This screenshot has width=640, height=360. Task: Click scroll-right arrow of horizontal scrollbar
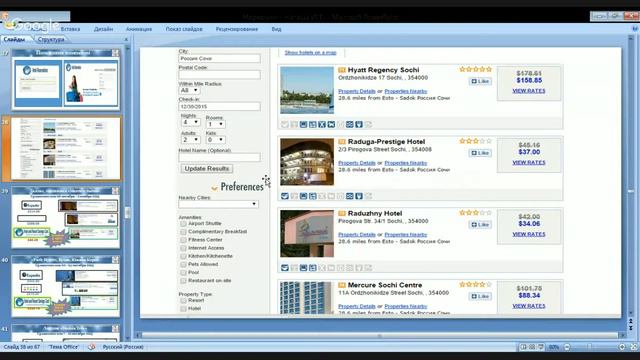coord(622,336)
